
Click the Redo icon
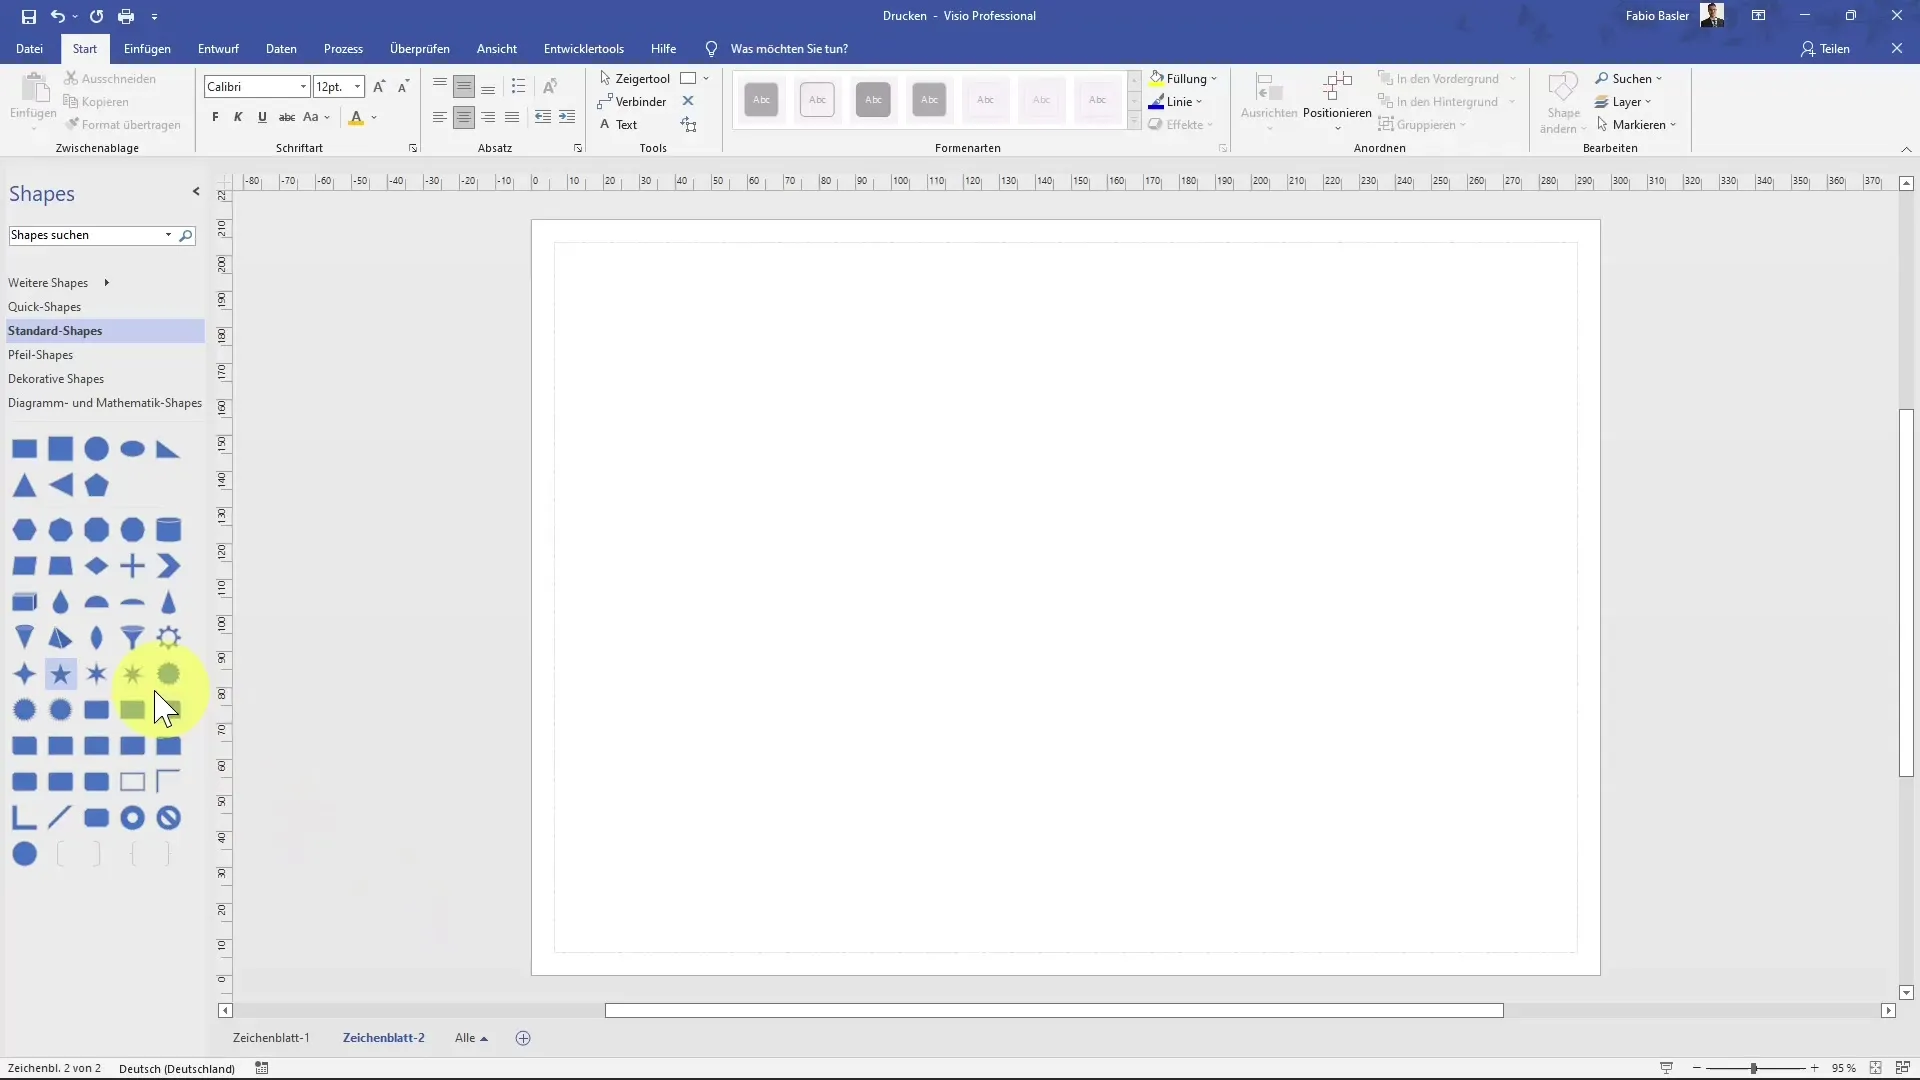pos(96,16)
